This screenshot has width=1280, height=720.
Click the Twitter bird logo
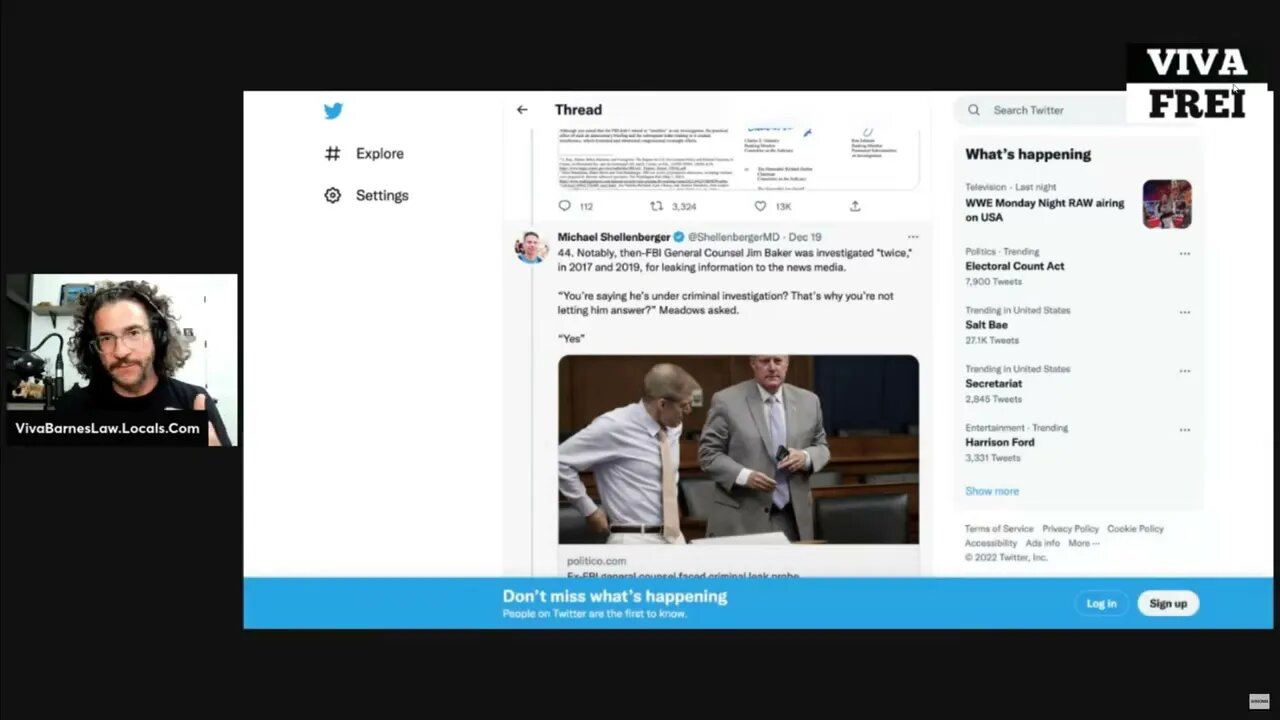point(333,111)
